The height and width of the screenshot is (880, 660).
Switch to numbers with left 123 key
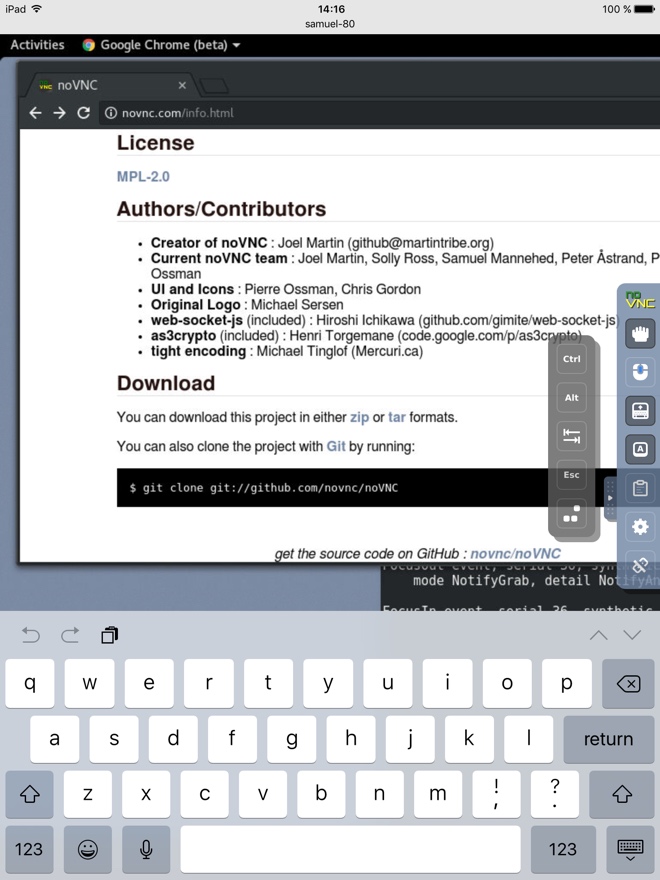pyautogui.click(x=30, y=849)
